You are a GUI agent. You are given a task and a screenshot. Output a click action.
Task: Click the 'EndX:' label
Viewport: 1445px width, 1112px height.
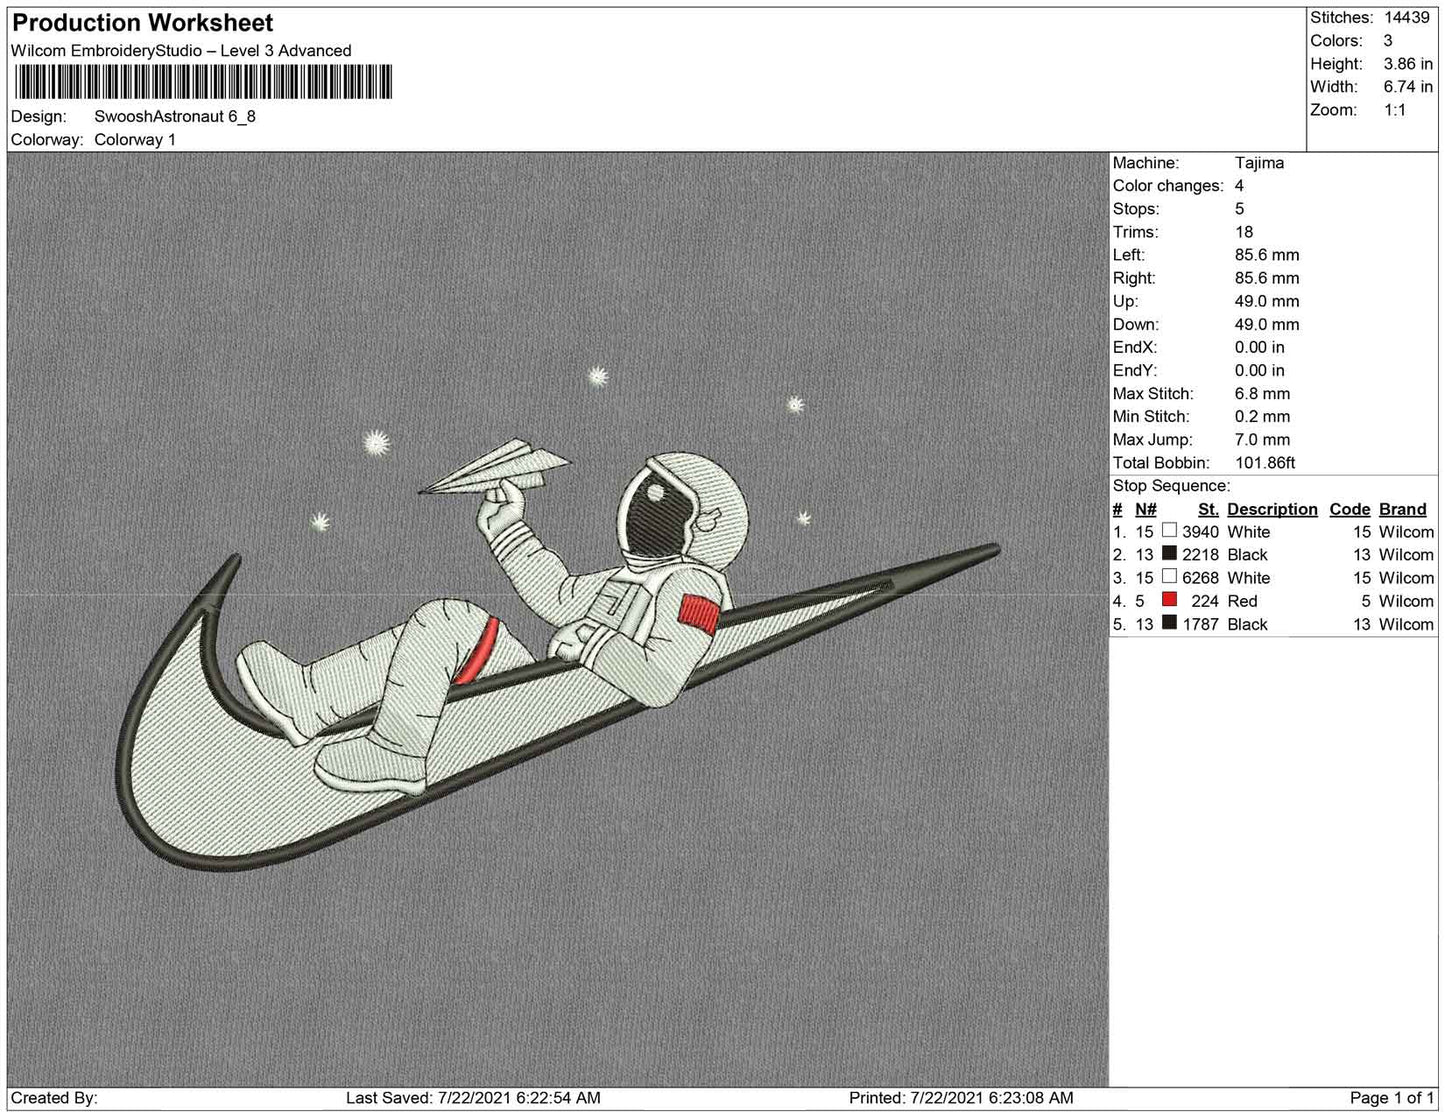point(1135,347)
